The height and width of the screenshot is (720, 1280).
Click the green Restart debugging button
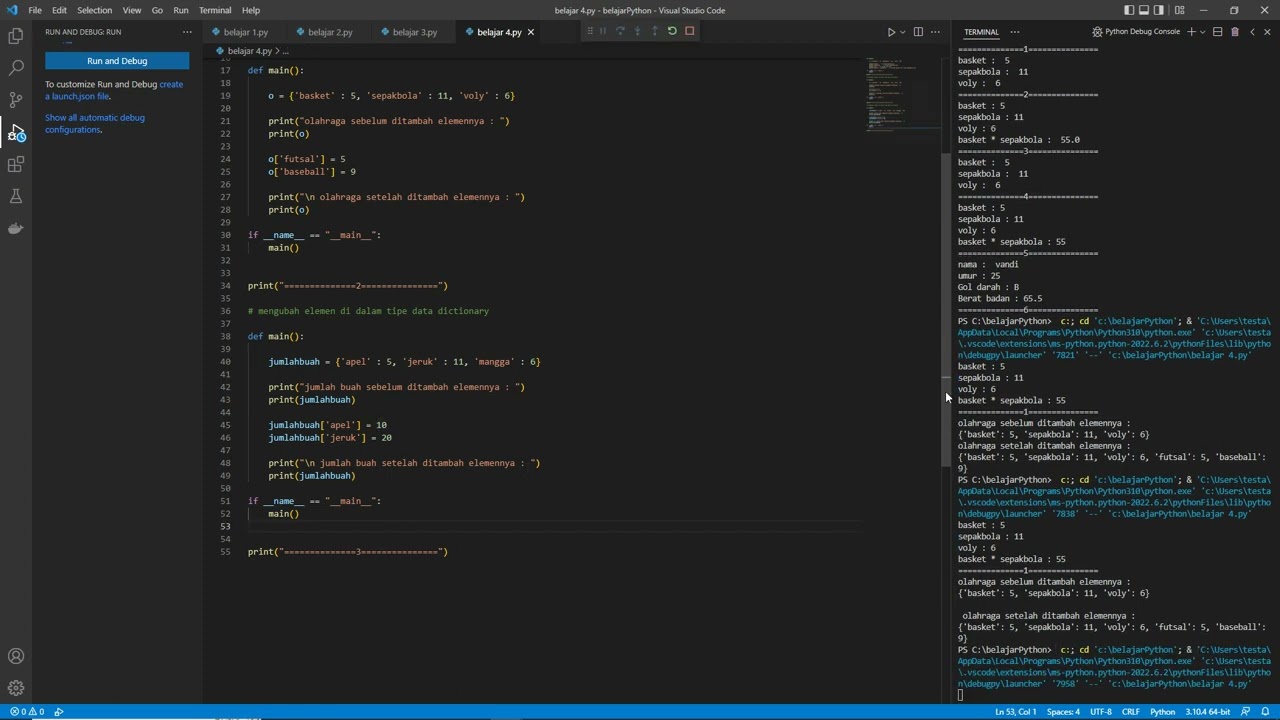pos(672,31)
